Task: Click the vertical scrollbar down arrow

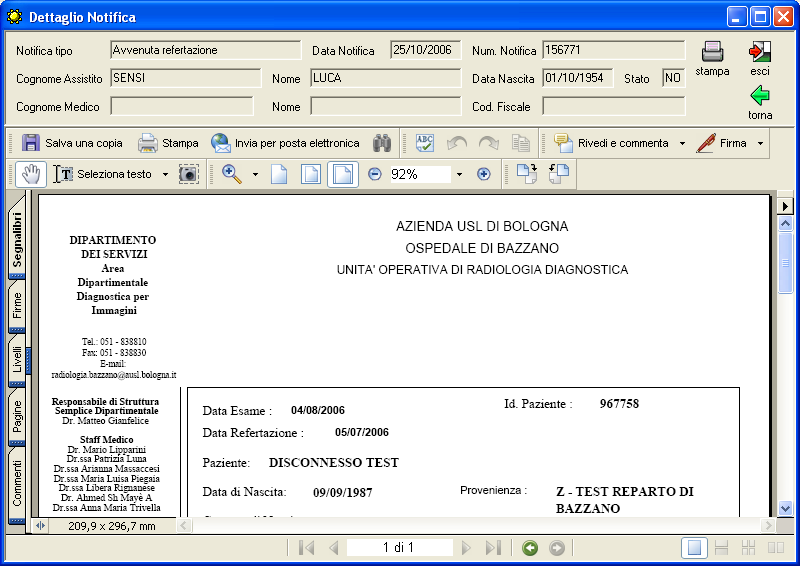Action: point(785,508)
